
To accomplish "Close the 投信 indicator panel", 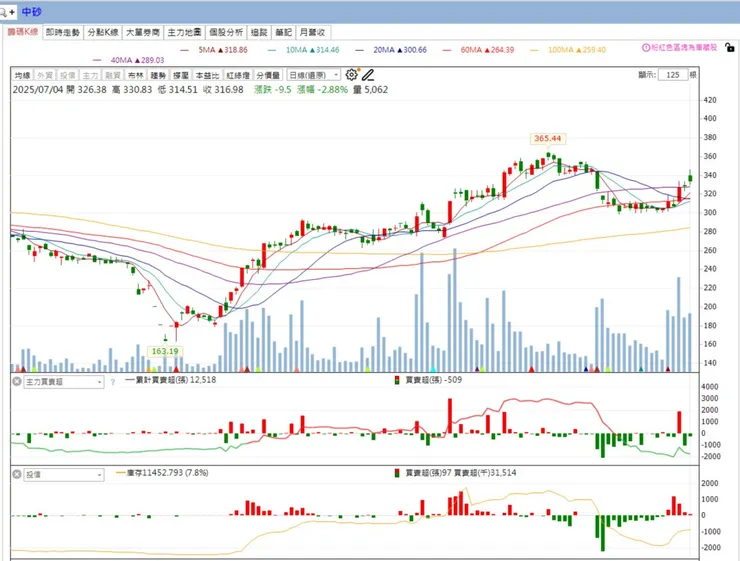I will click(x=17, y=474).
